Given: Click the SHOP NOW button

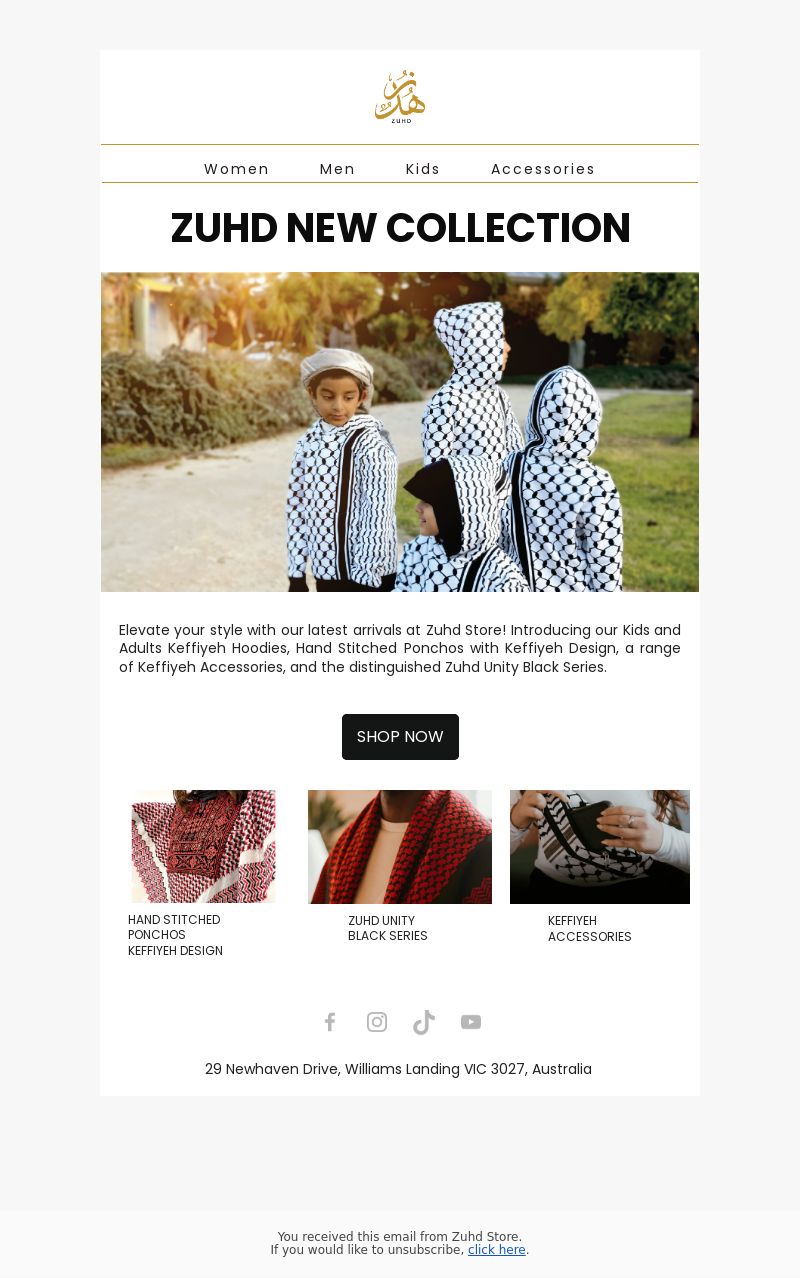Looking at the screenshot, I should tap(400, 737).
